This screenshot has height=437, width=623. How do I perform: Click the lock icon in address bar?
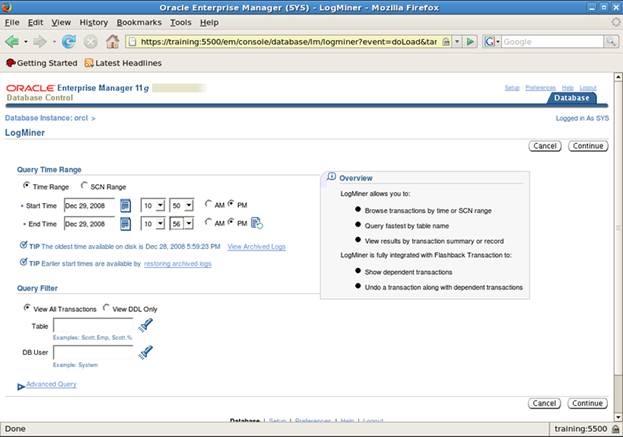click(446, 41)
